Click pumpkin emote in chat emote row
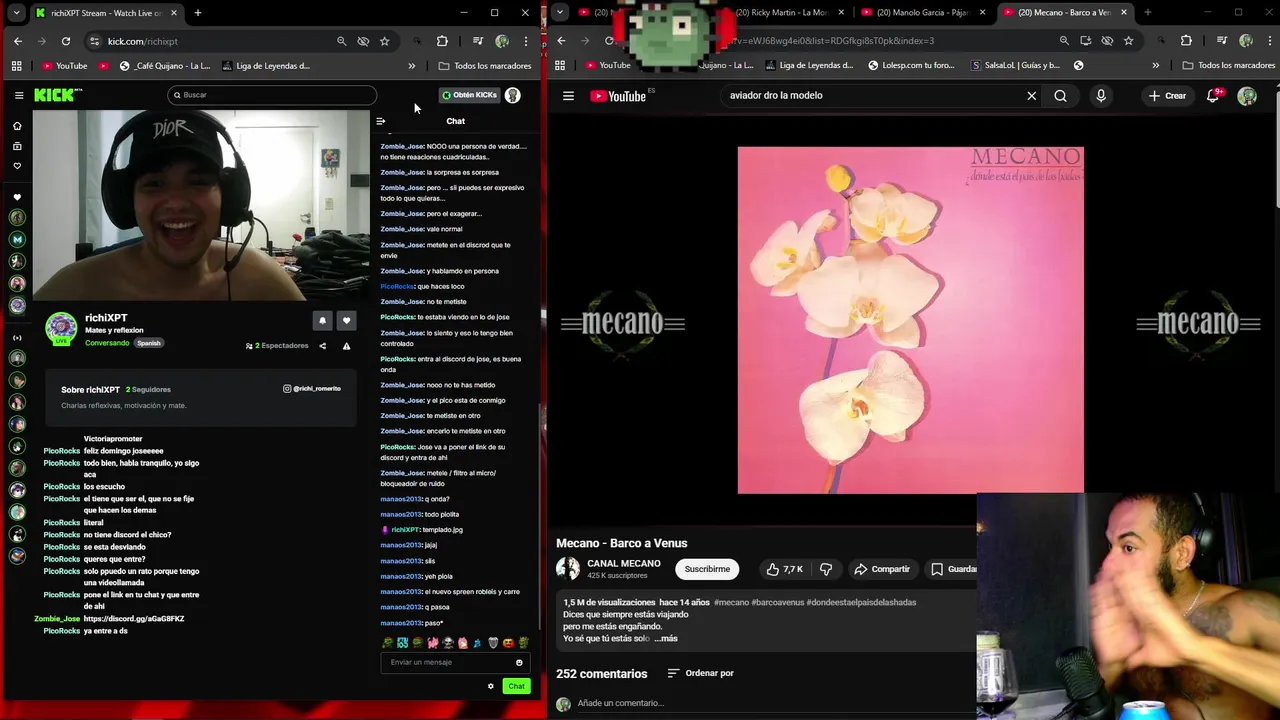Viewport: 1280px width, 720px height. coord(508,643)
